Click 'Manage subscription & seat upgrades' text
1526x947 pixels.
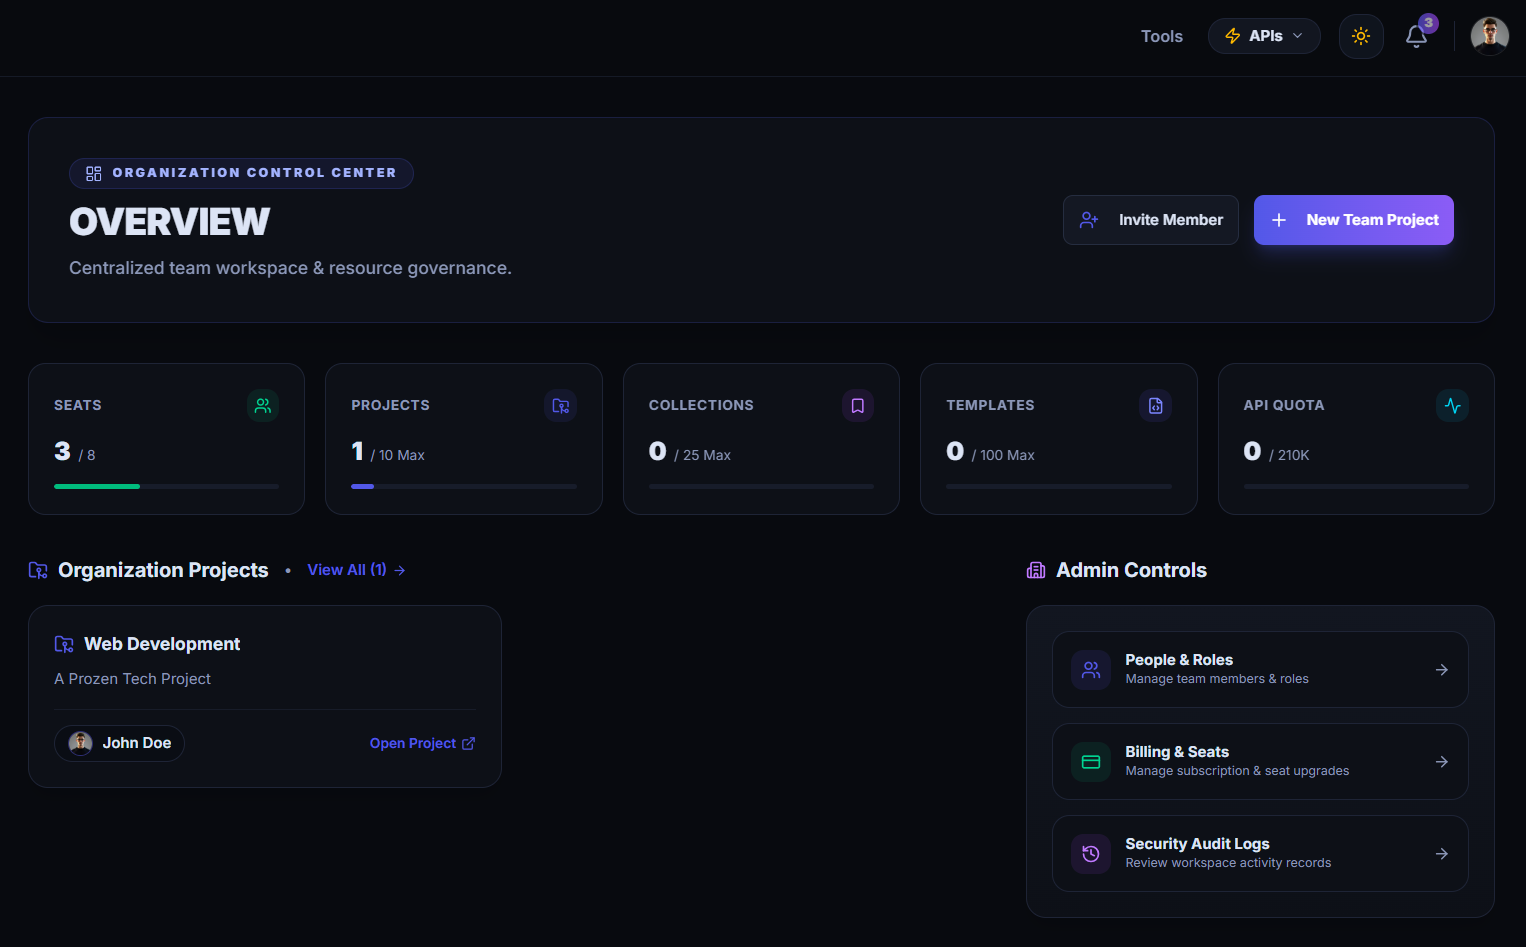coord(1237,771)
